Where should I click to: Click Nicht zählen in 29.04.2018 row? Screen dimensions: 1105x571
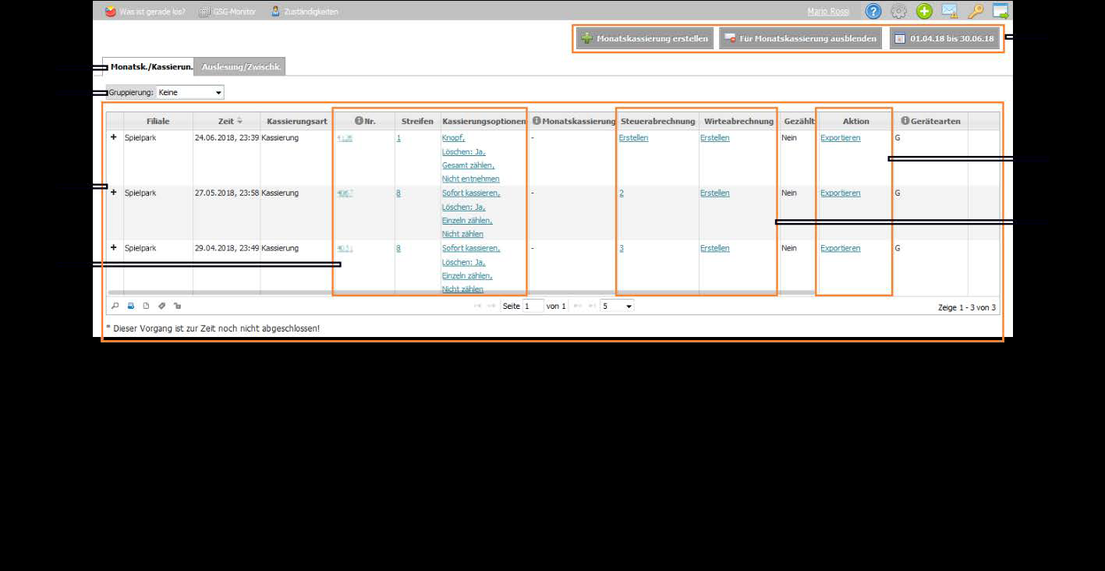[x=462, y=289]
